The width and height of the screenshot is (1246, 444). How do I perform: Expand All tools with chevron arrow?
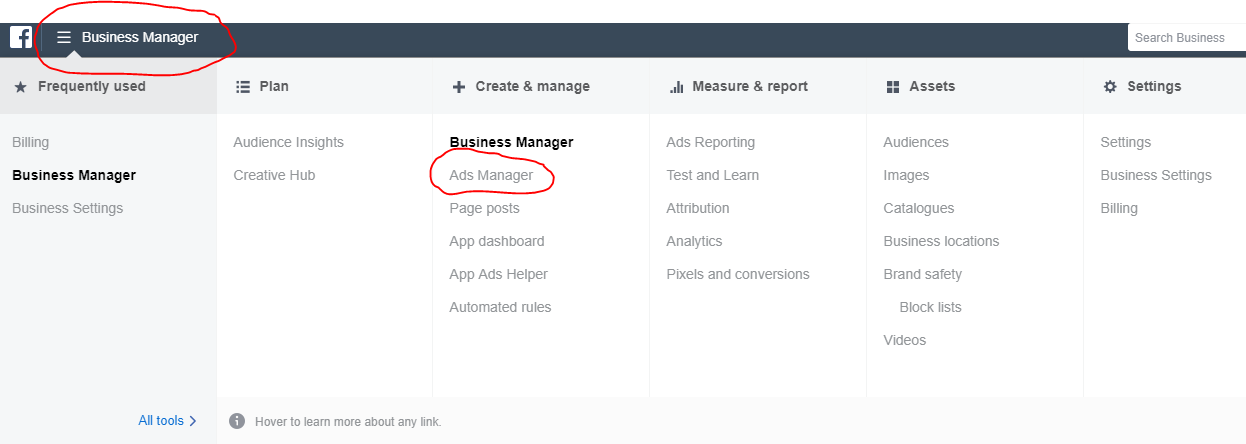point(167,421)
